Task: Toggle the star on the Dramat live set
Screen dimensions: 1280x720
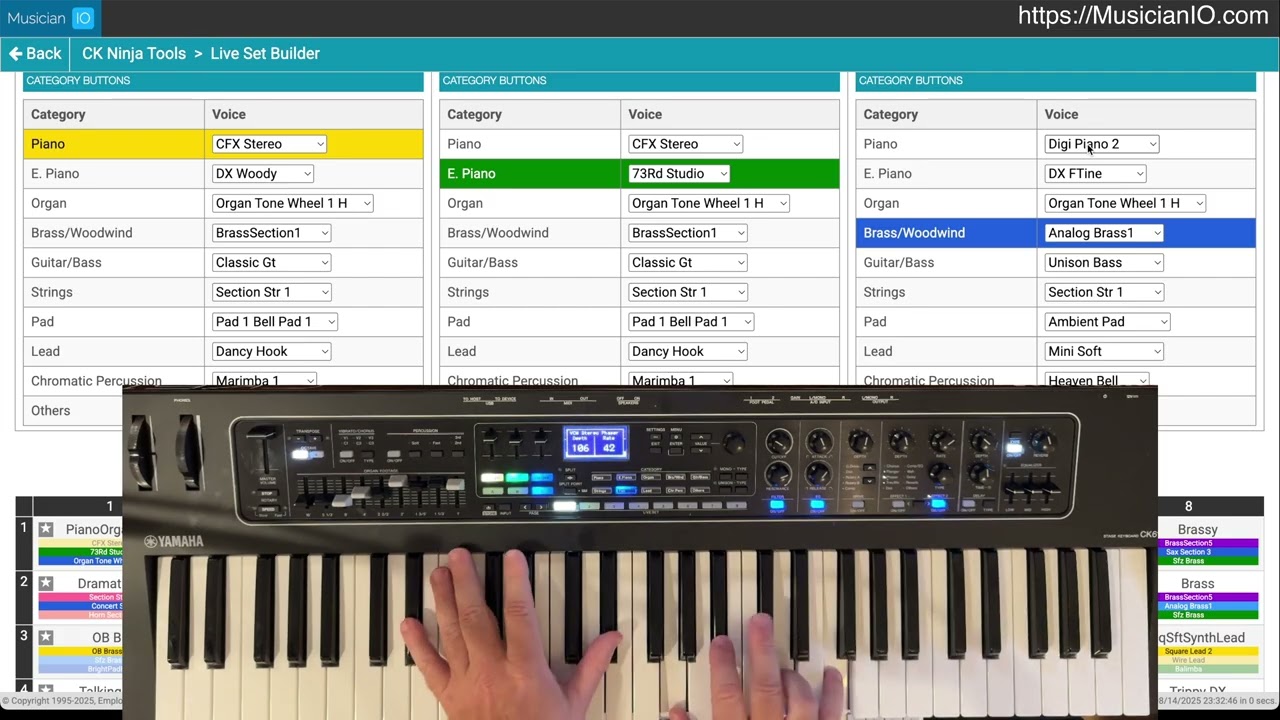Action: 46,583
